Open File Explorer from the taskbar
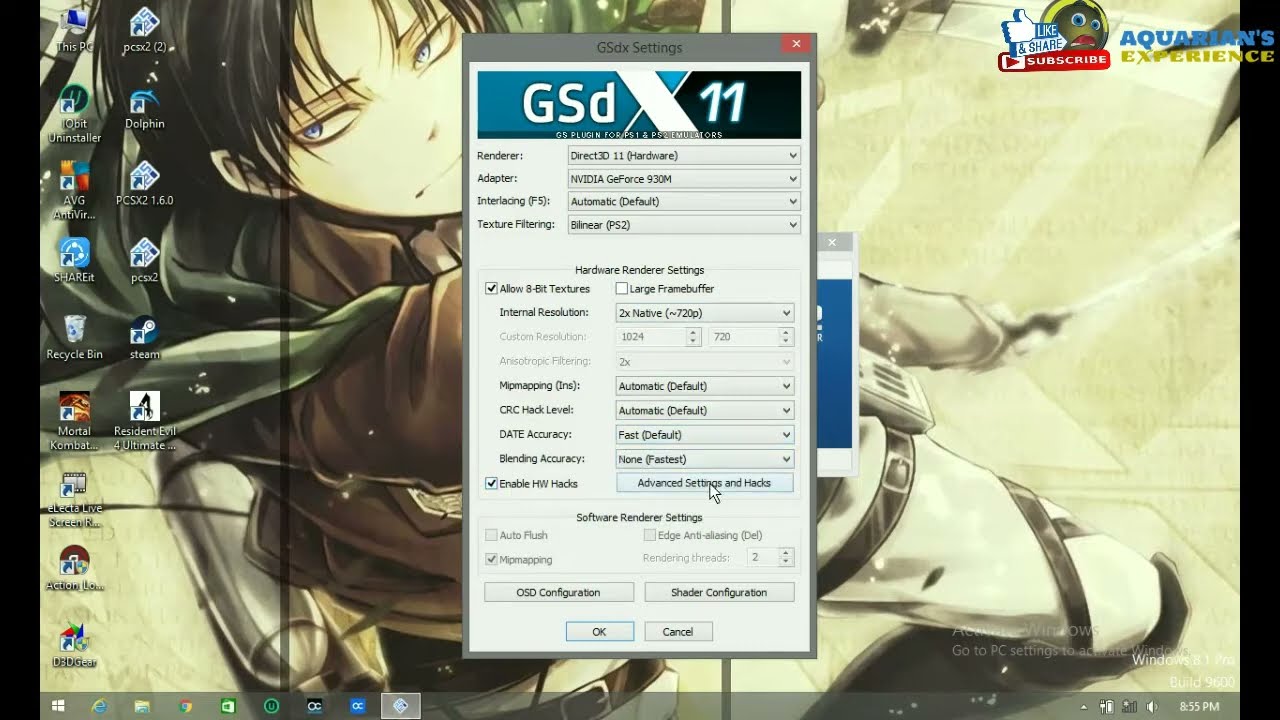The height and width of the screenshot is (720, 1280). [143, 706]
